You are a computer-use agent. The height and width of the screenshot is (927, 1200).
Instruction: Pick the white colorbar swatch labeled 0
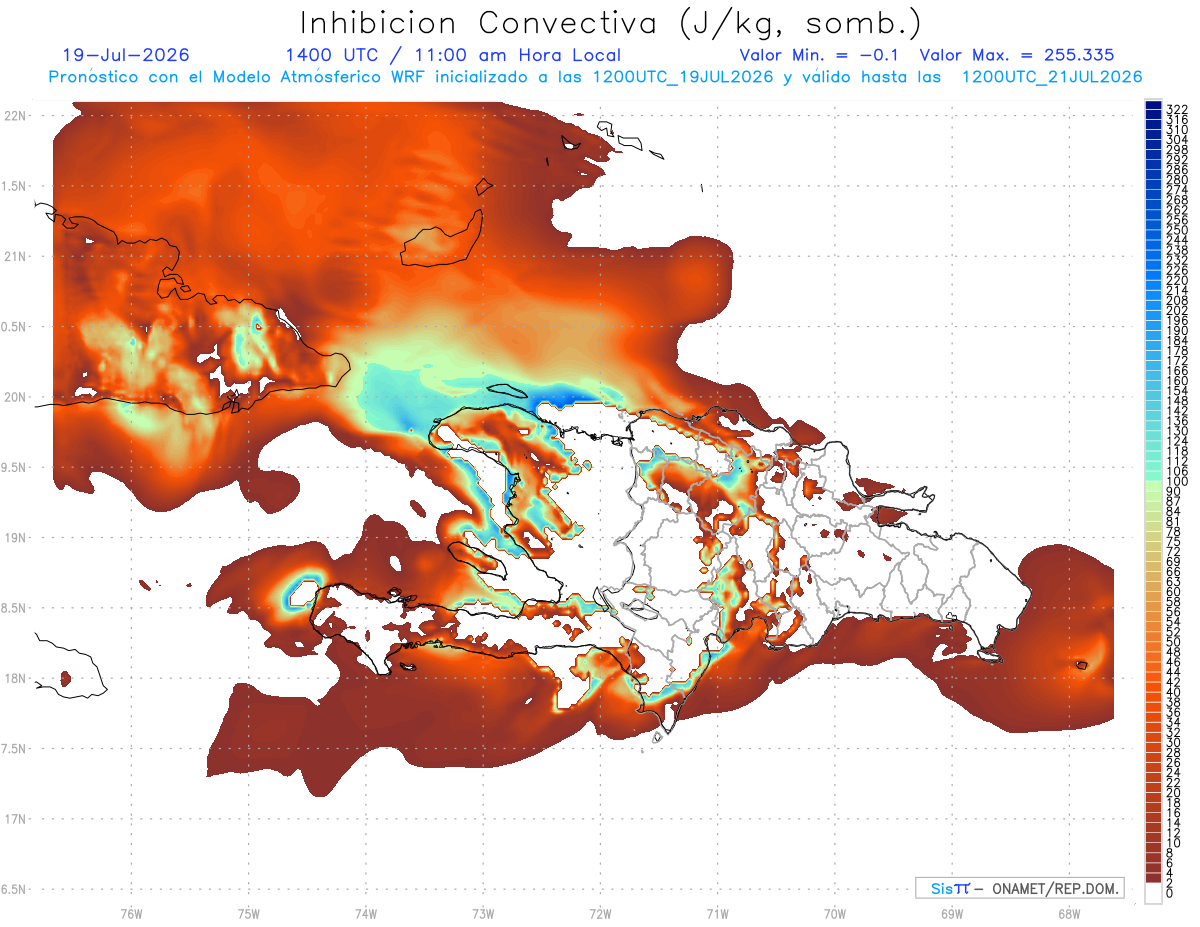[x=1153, y=894]
